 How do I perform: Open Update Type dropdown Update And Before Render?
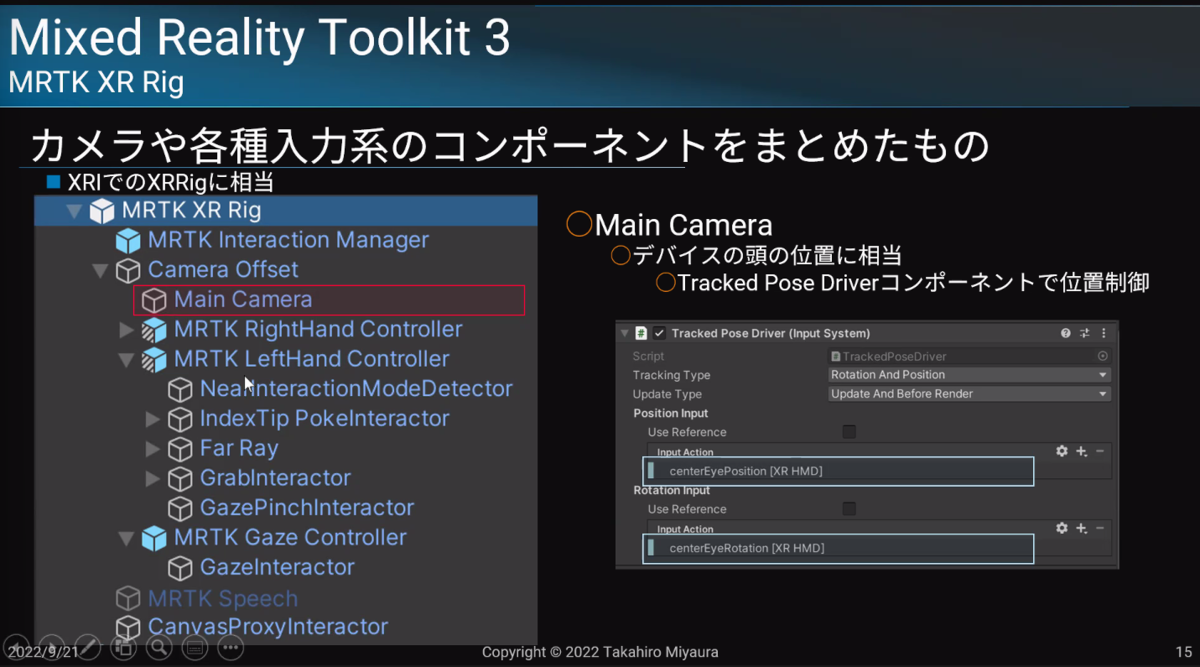tap(969, 394)
